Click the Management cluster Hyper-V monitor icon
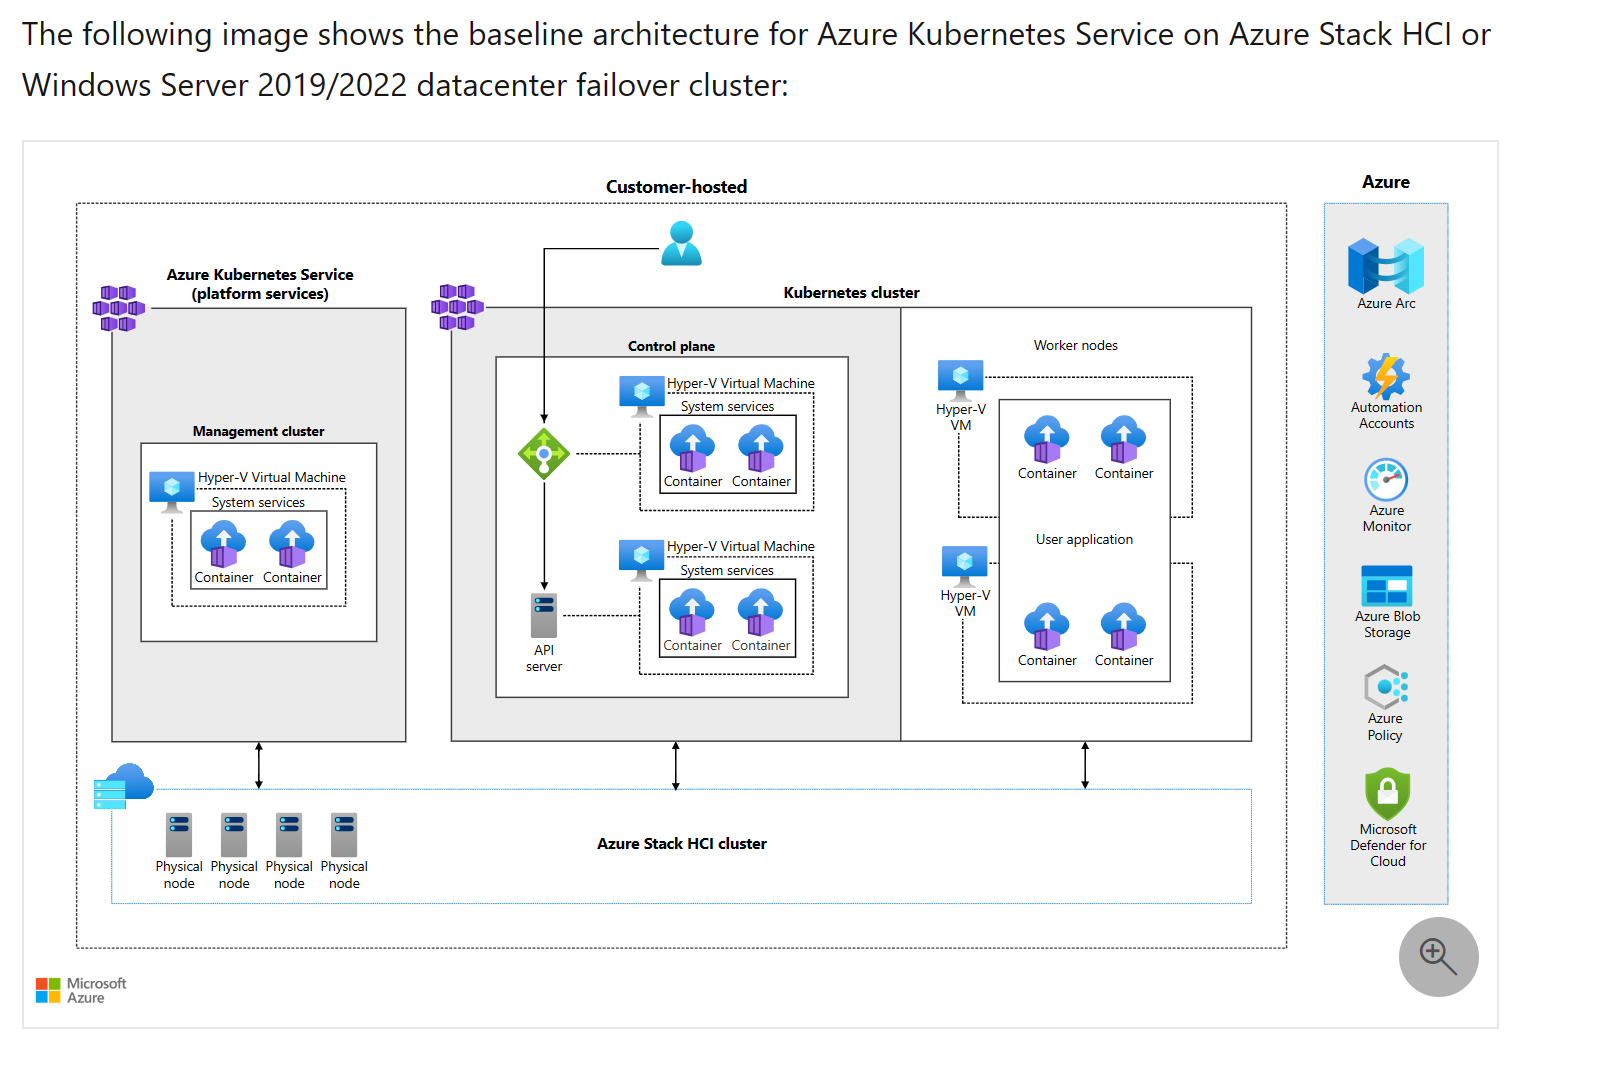1619x1080 pixels. (x=172, y=492)
